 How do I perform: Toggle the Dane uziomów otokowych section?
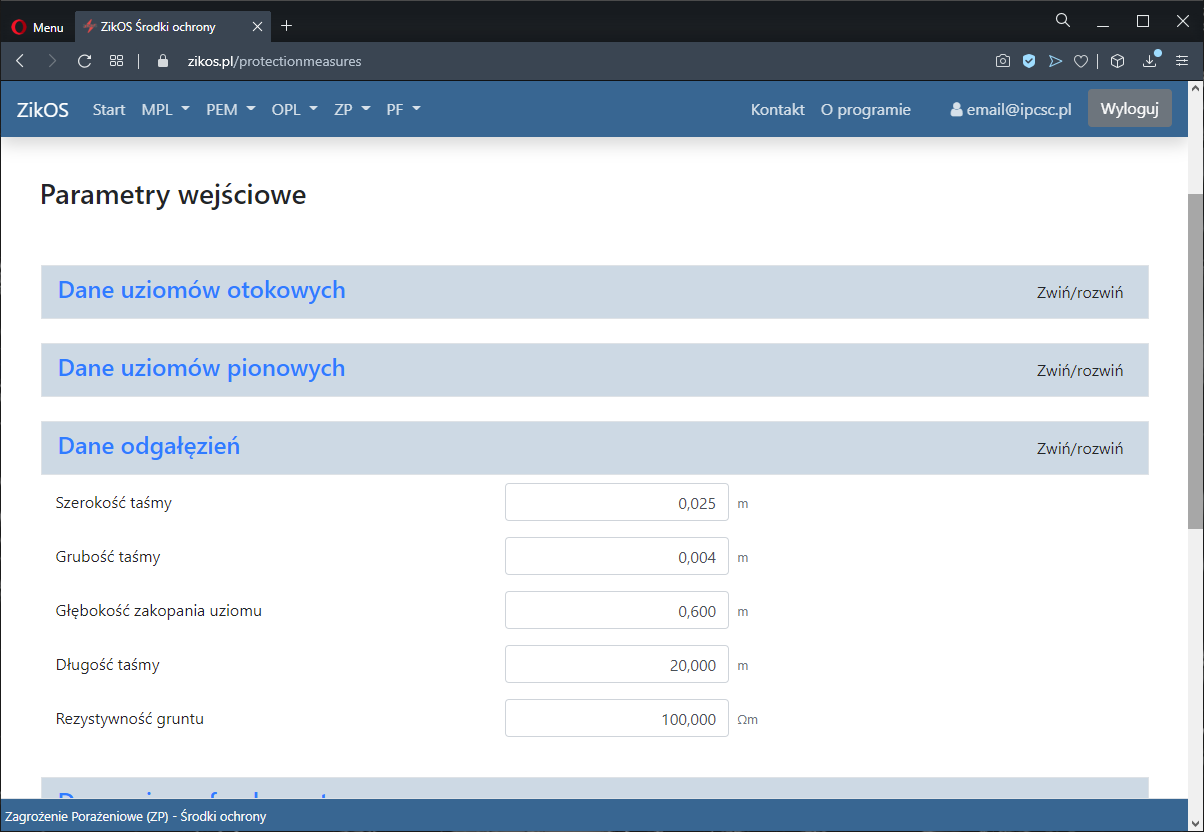[x=1079, y=293]
